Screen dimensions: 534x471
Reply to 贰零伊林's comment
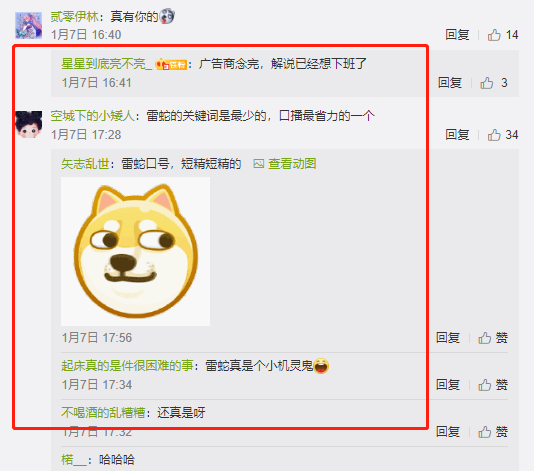(x=457, y=35)
